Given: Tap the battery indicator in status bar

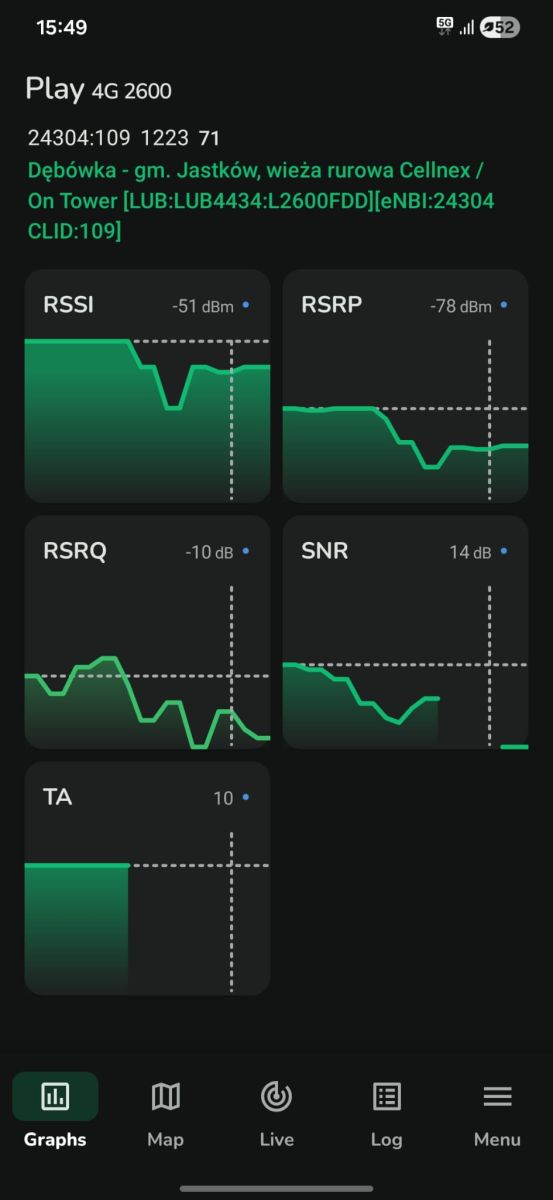Looking at the screenshot, I should [499, 28].
